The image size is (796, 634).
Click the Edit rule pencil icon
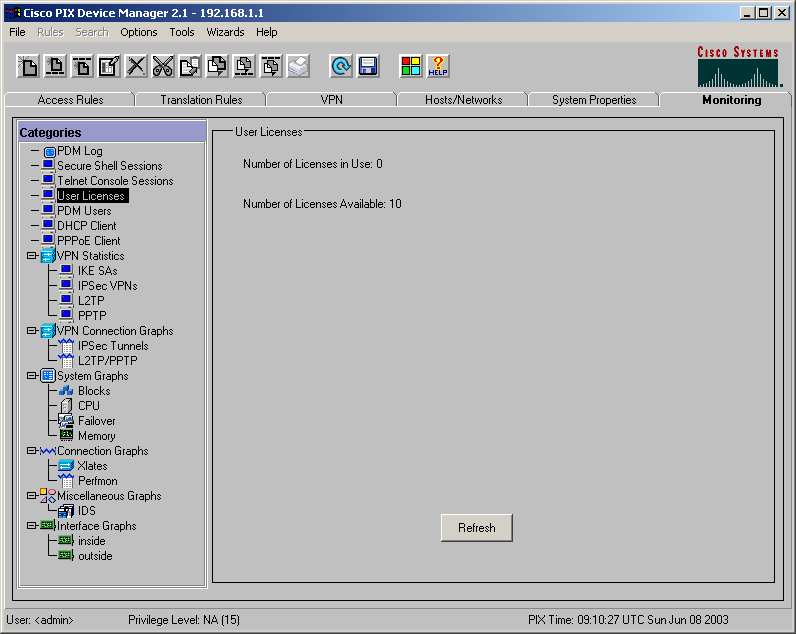coord(109,66)
